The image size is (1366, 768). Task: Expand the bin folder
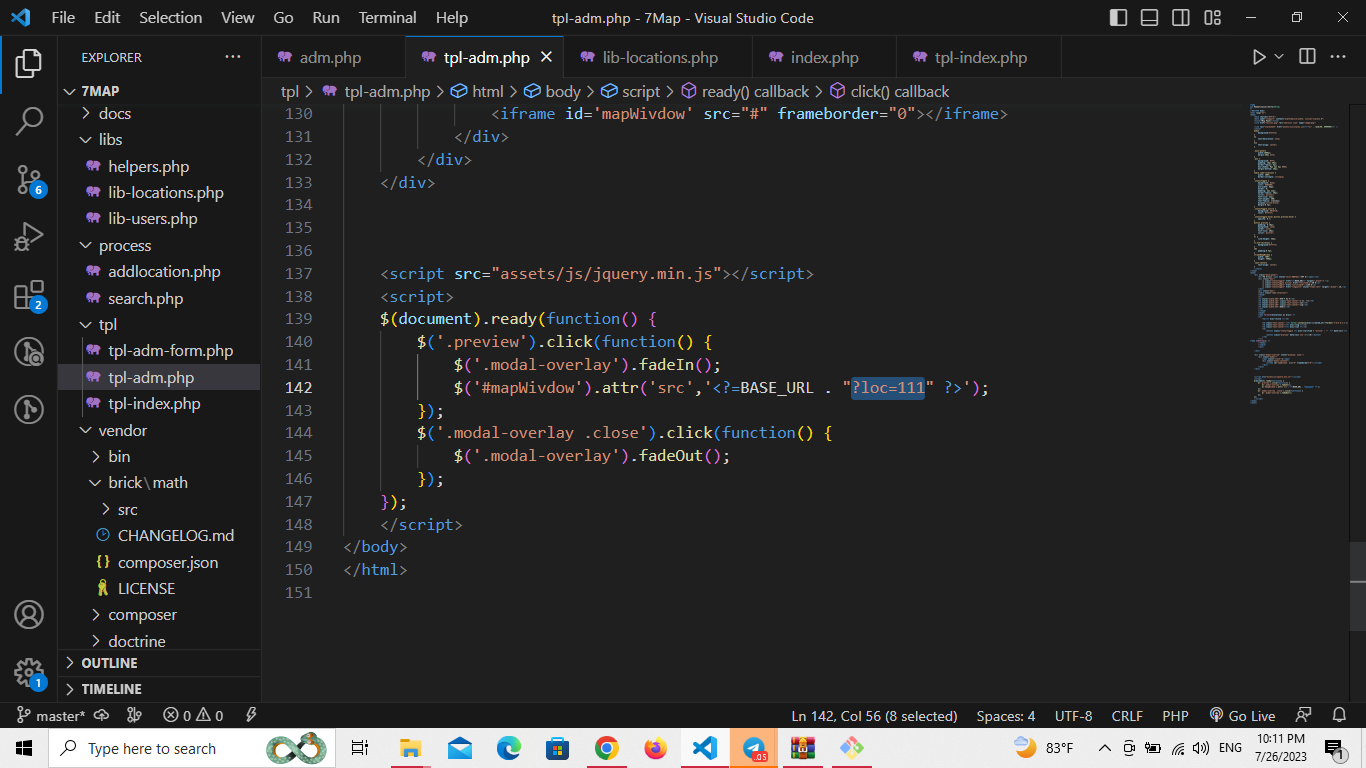click(160, 457)
